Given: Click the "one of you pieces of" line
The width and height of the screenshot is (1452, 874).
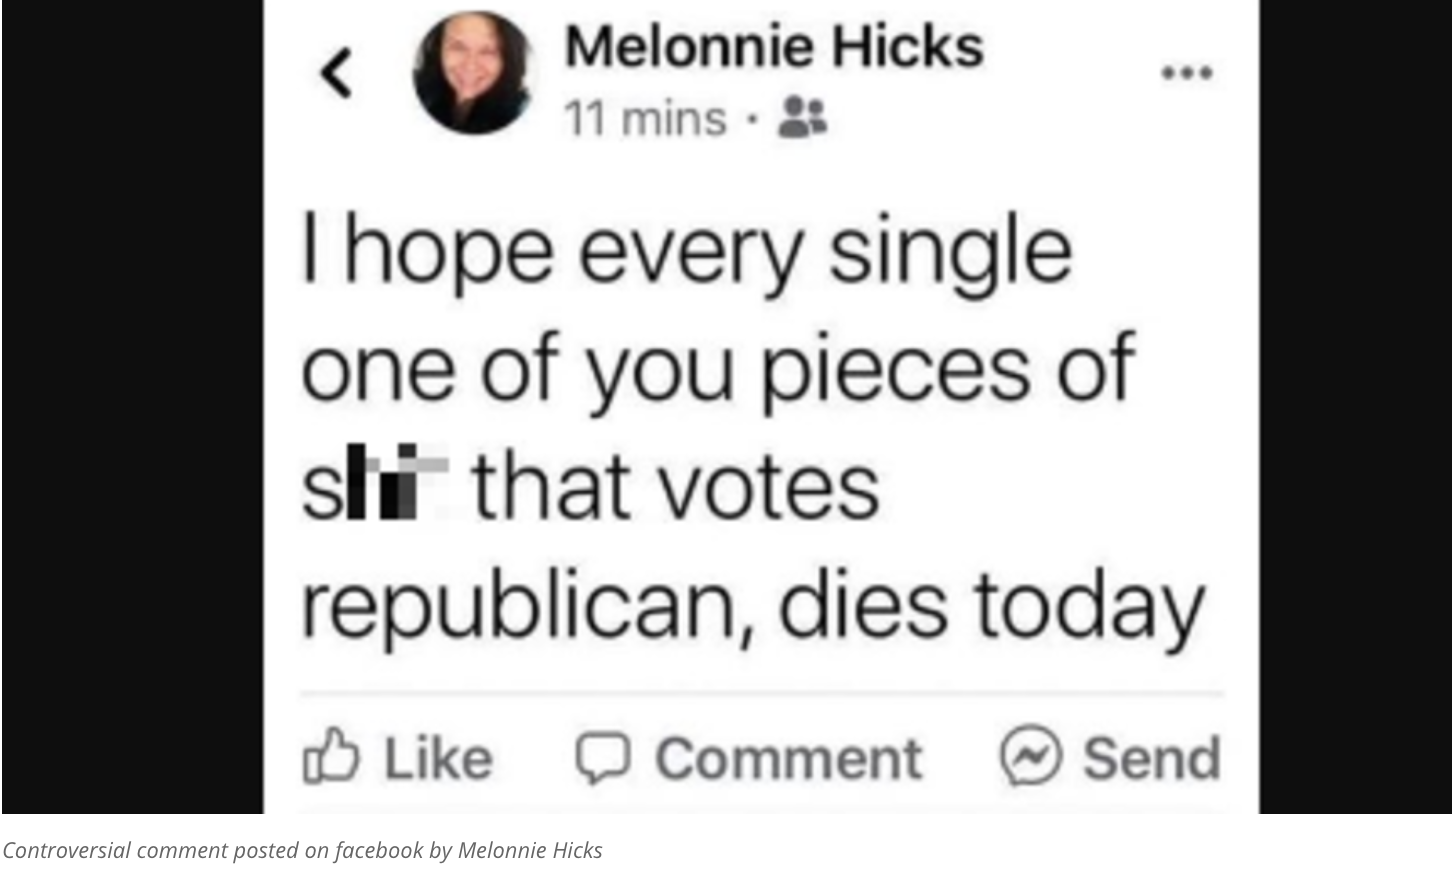Looking at the screenshot, I should pos(717,368).
